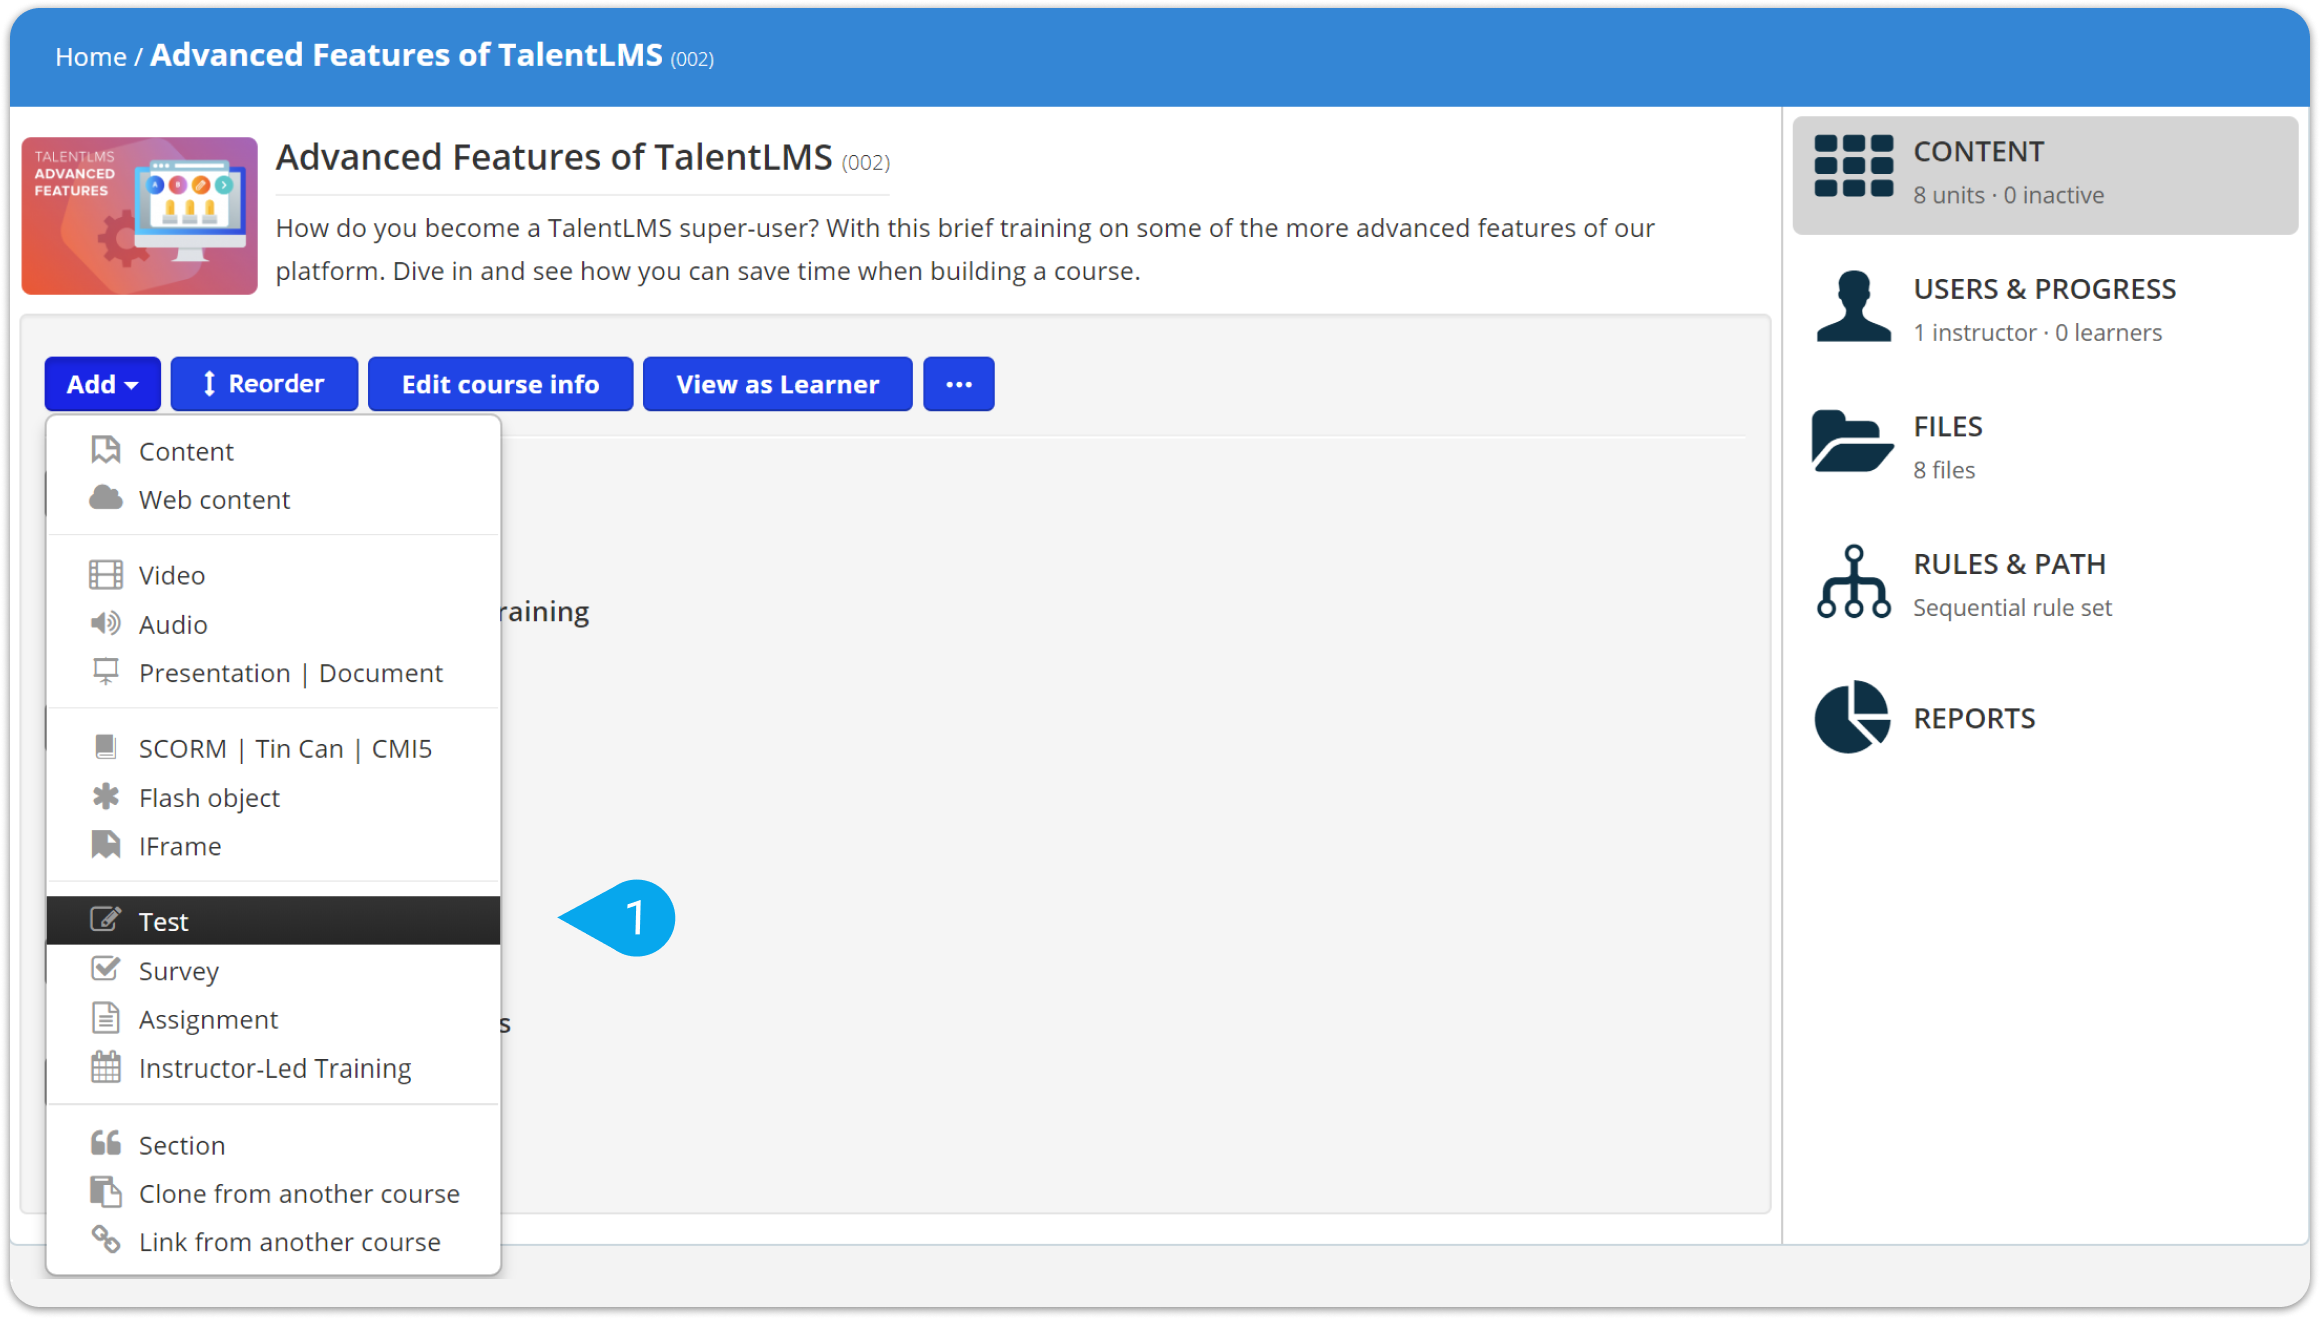Go to Home breadcrumb link
Viewport: 2320px width, 1319px height.
[90, 57]
